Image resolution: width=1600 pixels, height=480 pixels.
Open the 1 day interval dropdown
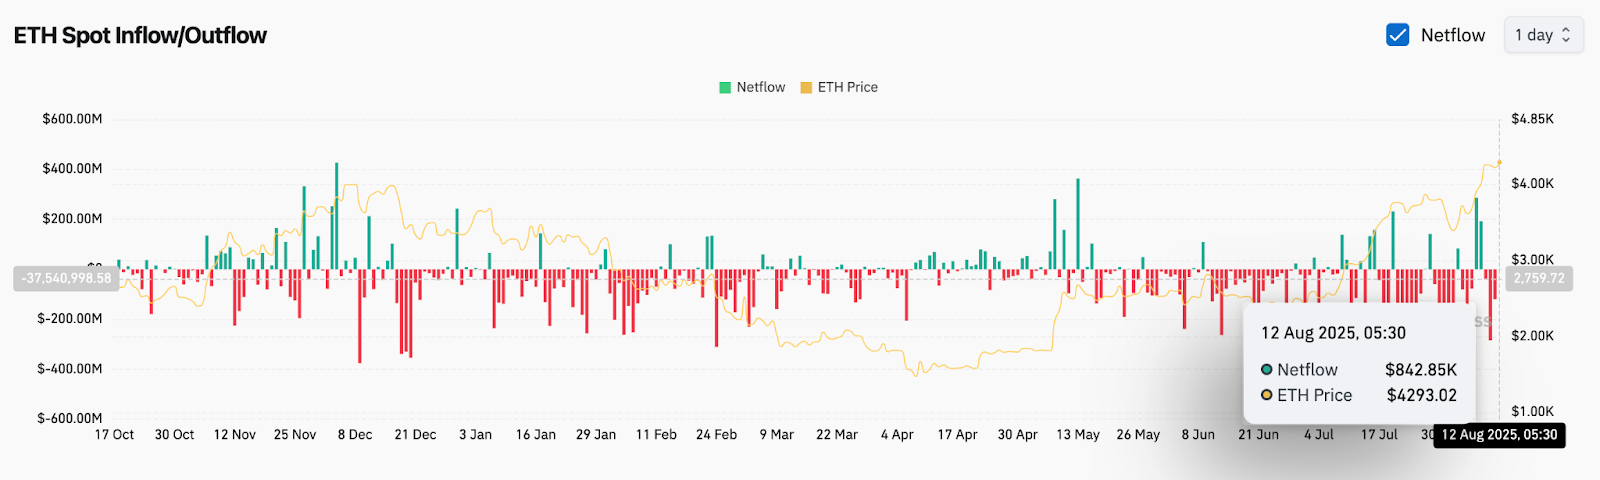pyautogui.click(x=1543, y=35)
